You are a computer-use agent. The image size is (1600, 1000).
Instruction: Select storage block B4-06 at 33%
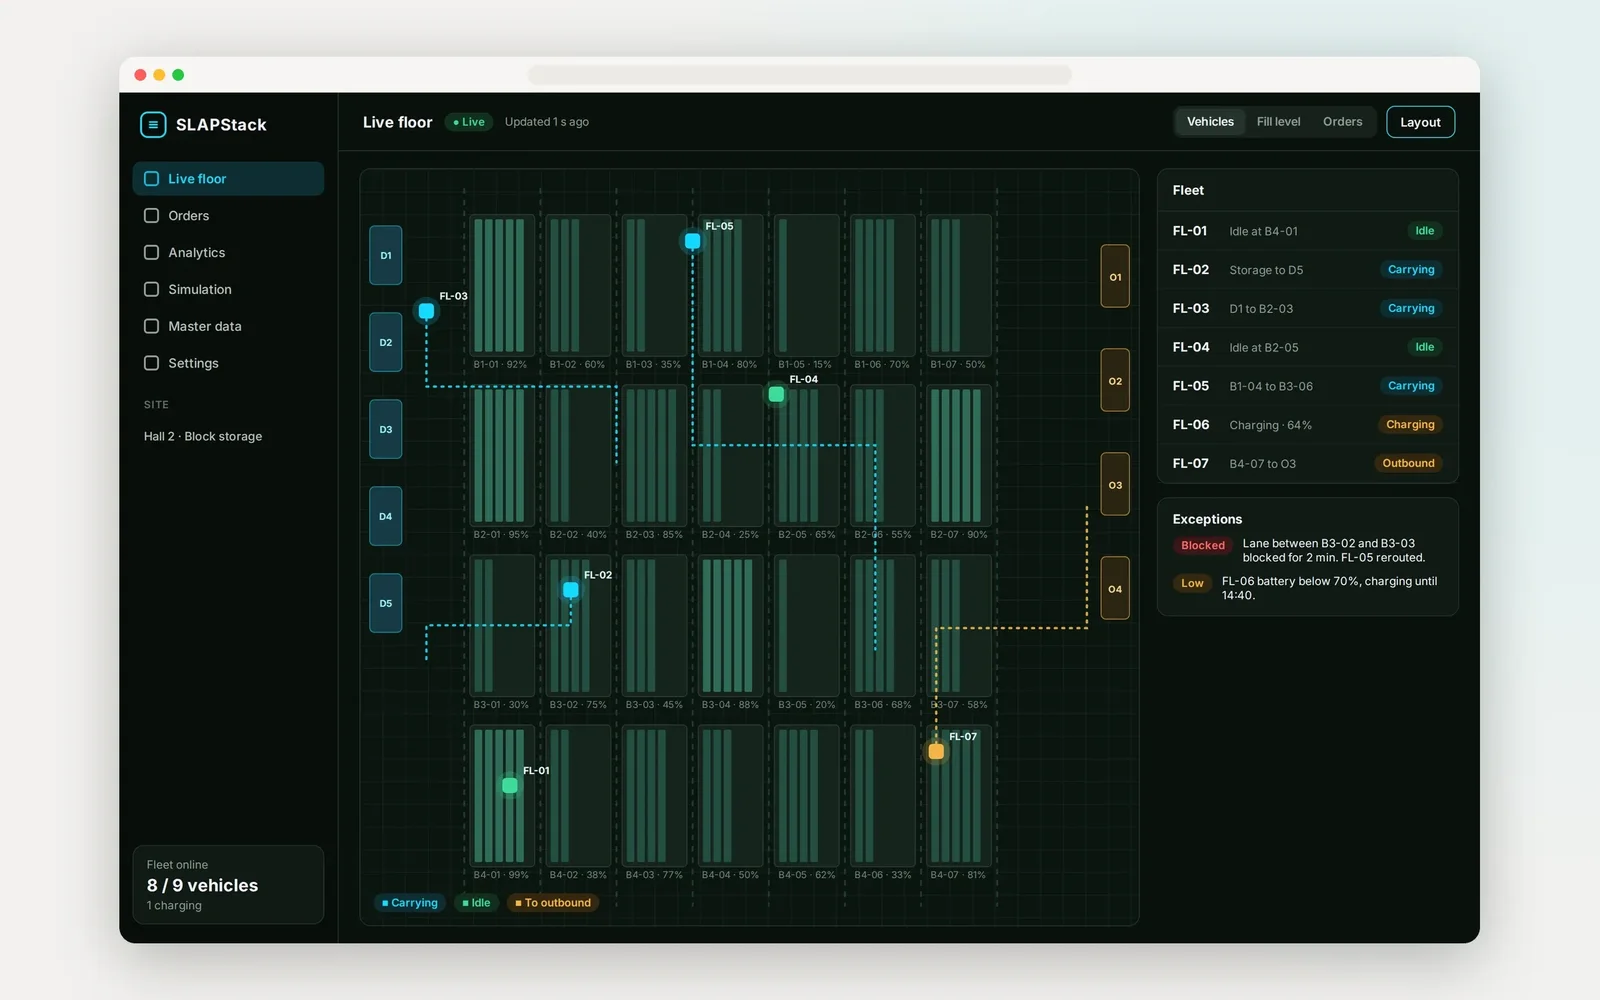882,795
